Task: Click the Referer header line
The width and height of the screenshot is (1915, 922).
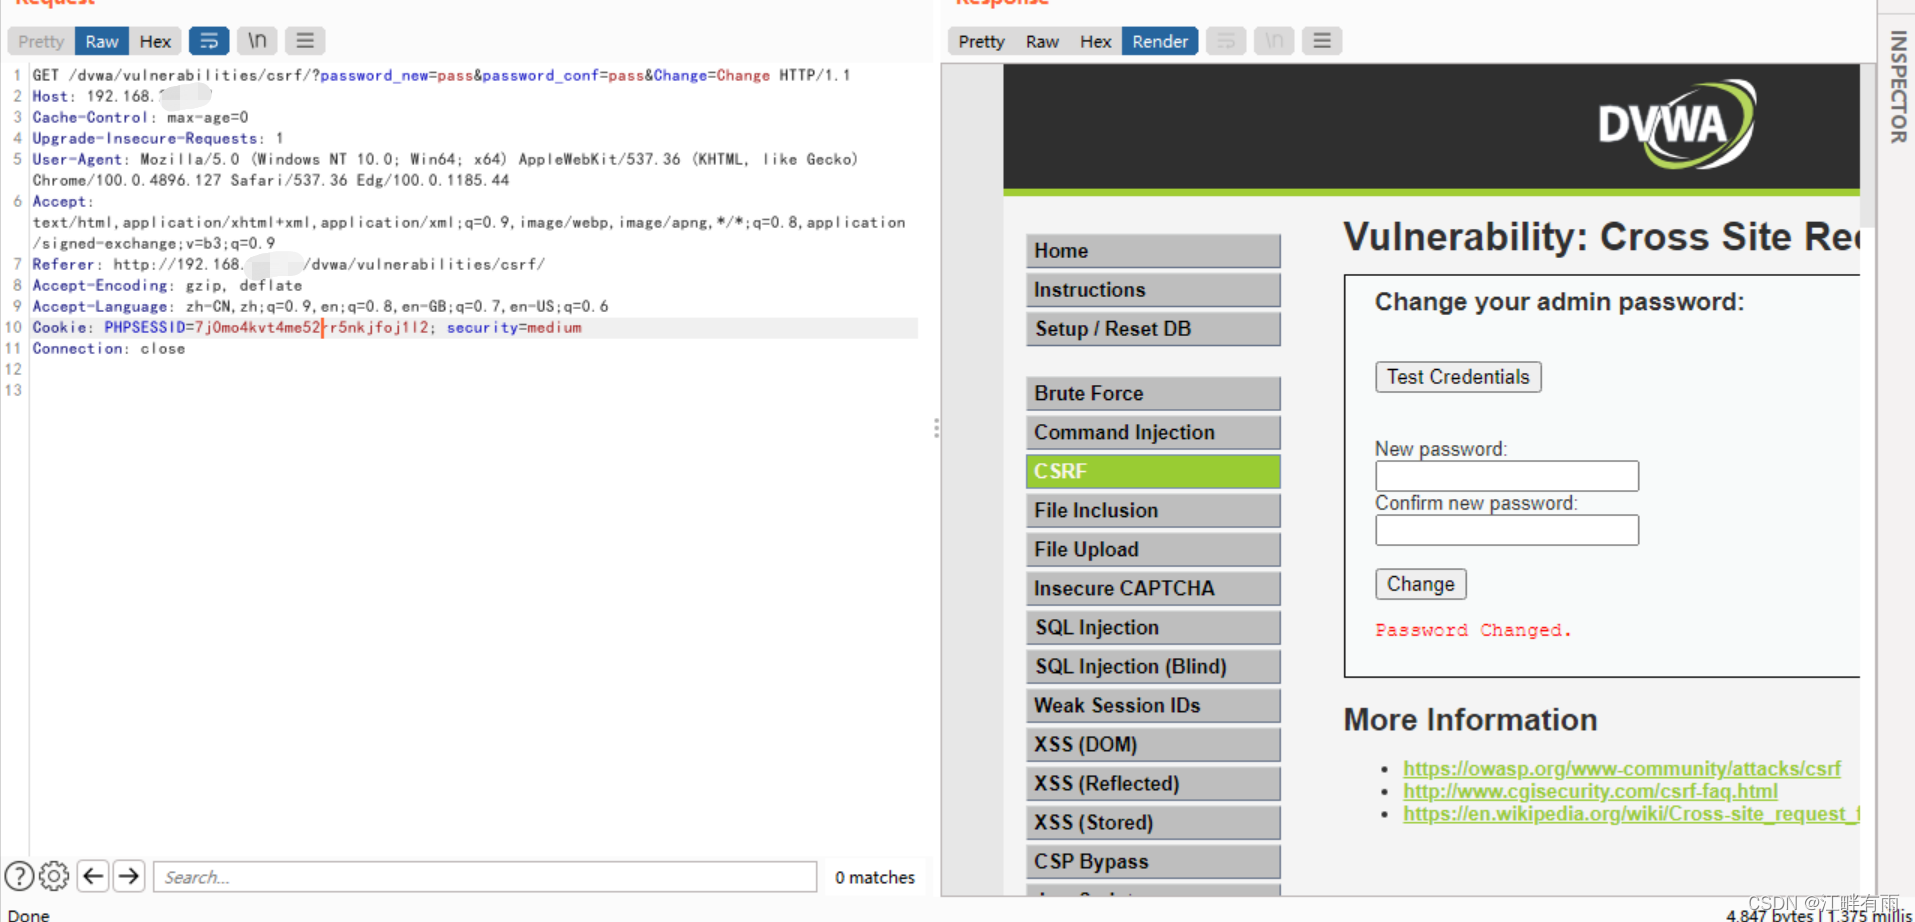Action: 288,264
